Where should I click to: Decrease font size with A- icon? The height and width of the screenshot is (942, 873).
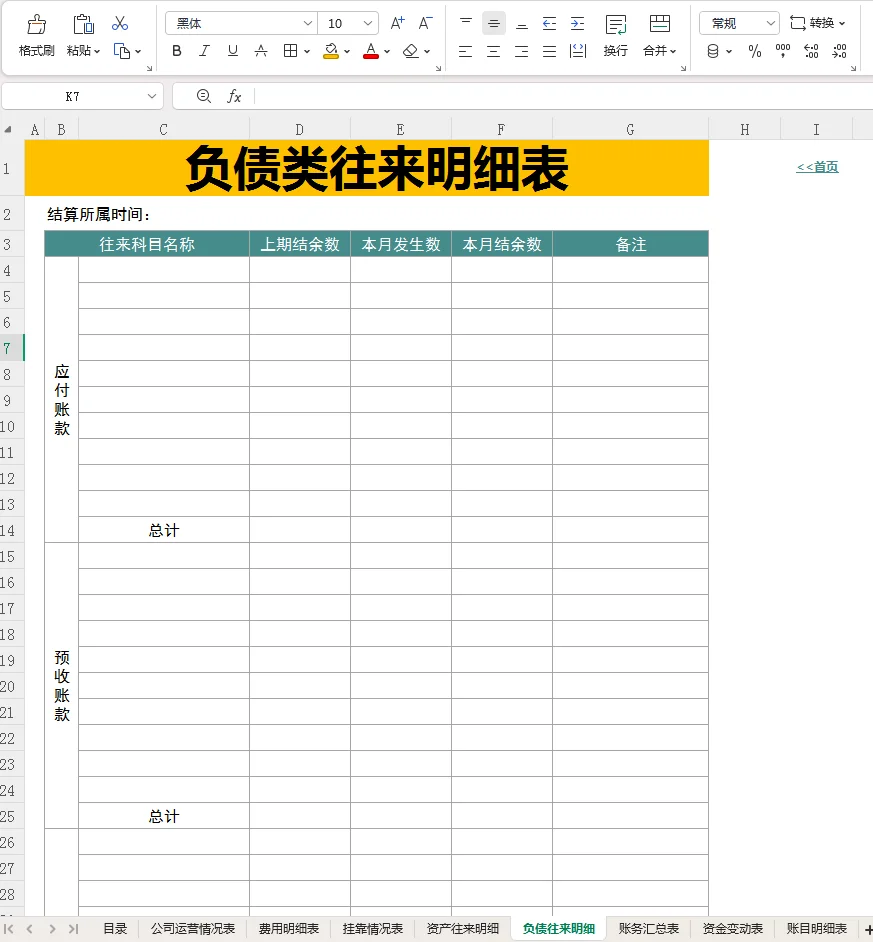coord(425,23)
